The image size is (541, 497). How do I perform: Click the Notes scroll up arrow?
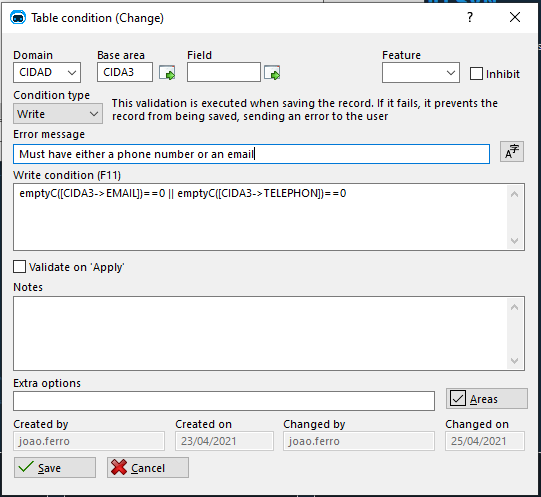click(514, 307)
